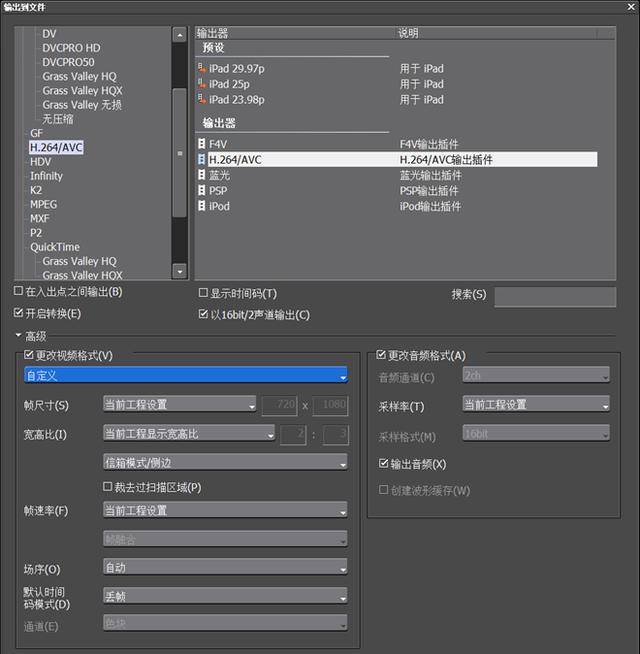The height and width of the screenshot is (654, 640).
Task: Open the 帧尺寸(S) dropdown
Action: (180, 404)
